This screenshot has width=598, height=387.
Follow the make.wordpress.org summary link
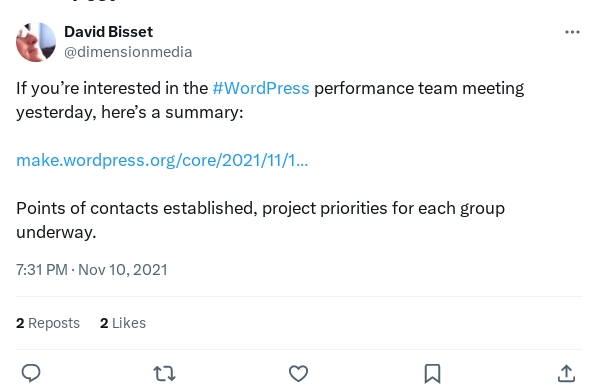162,160
